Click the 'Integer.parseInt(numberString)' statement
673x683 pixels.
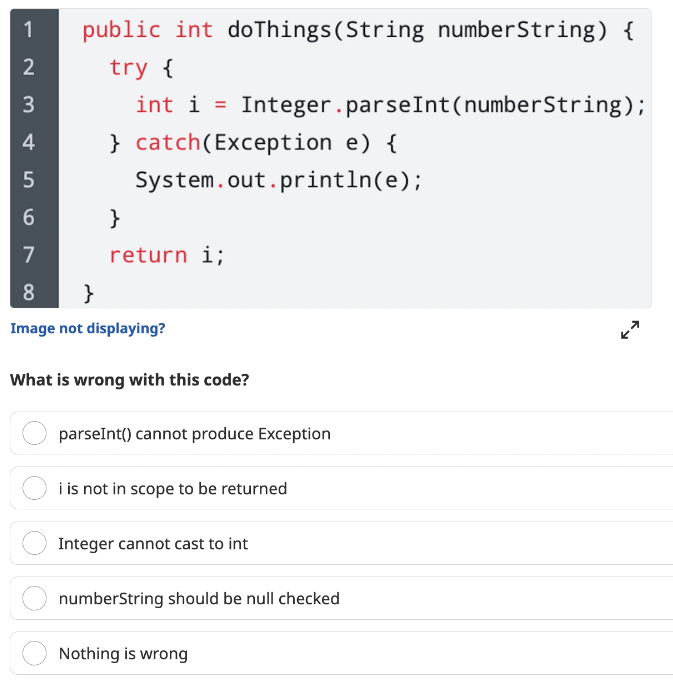click(x=391, y=106)
